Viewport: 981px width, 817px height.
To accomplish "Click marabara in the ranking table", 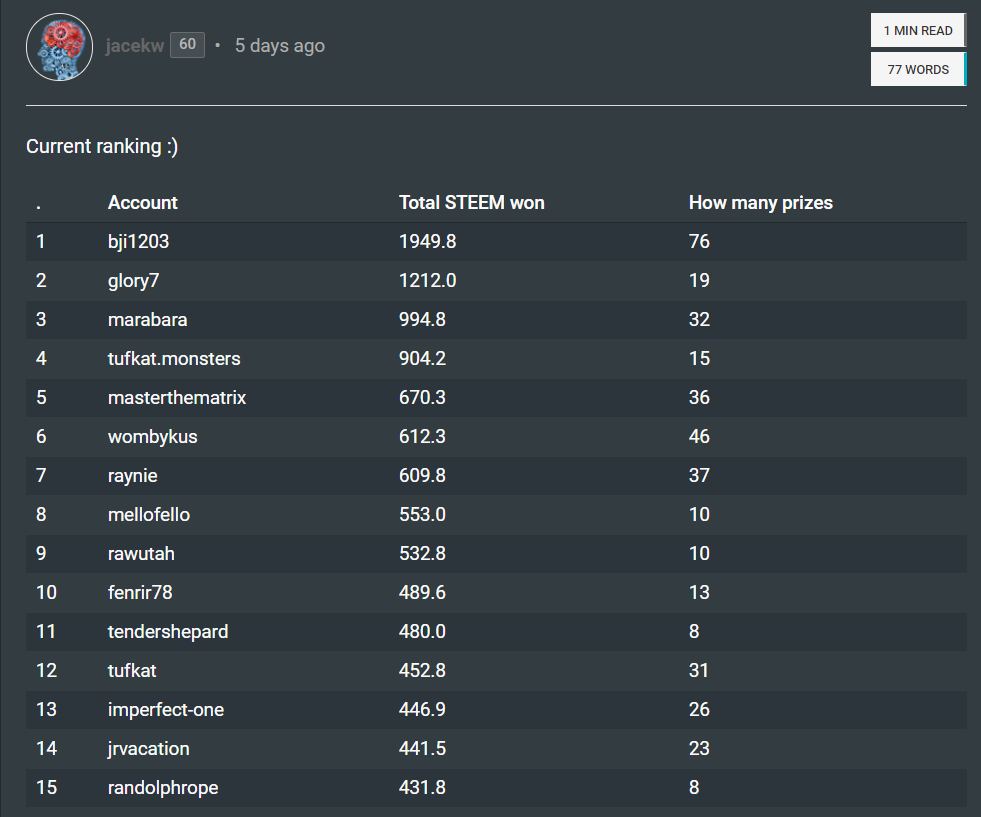I will pyautogui.click(x=147, y=320).
